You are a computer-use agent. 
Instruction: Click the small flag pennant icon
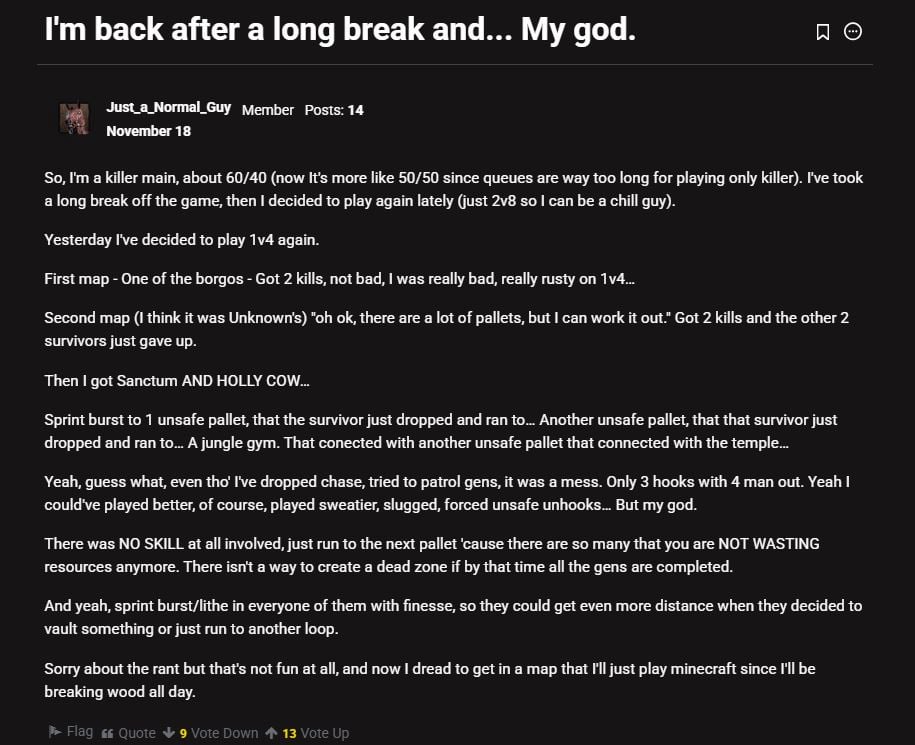pos(56,731)
